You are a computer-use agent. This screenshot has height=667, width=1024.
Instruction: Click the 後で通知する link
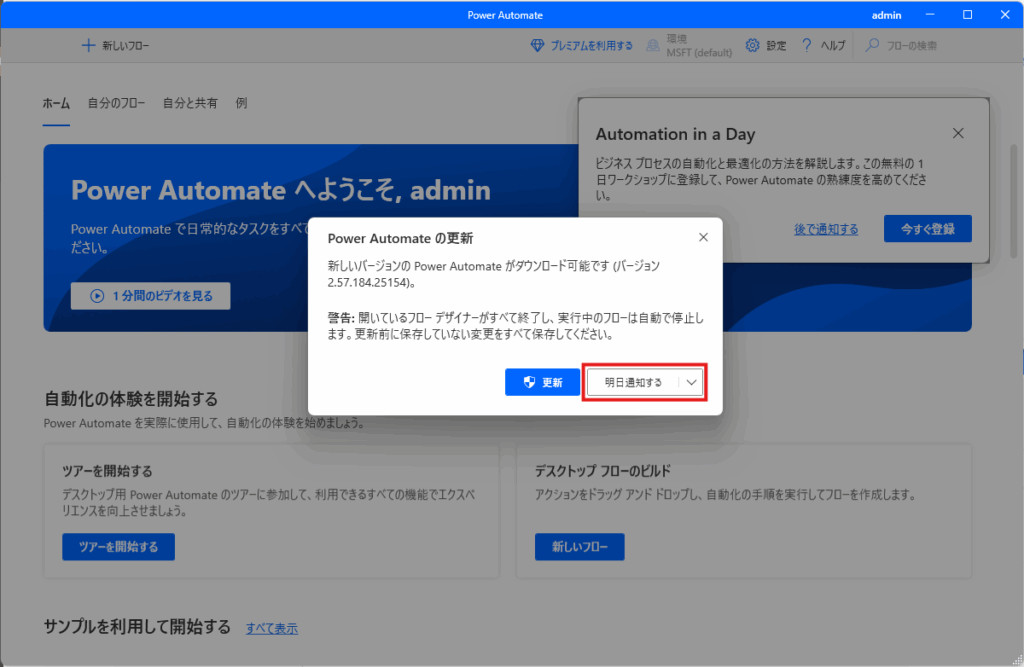tap(826, 229)
